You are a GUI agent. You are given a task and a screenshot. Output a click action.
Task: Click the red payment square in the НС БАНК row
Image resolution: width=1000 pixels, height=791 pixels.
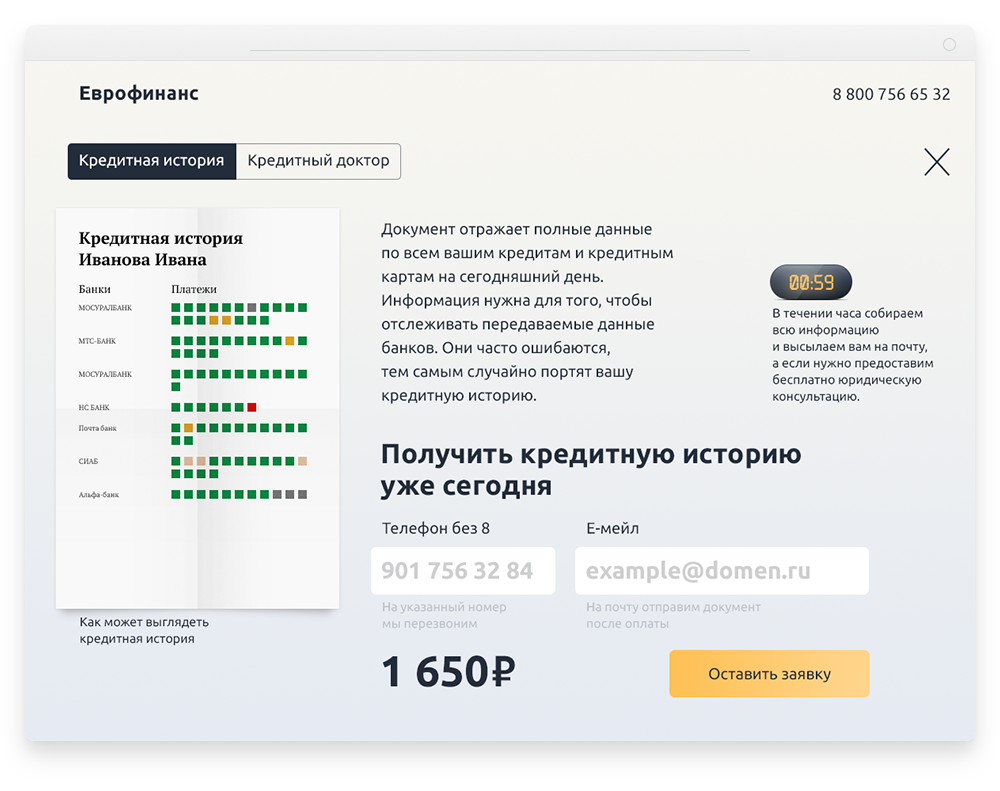(x=252, y=407)
